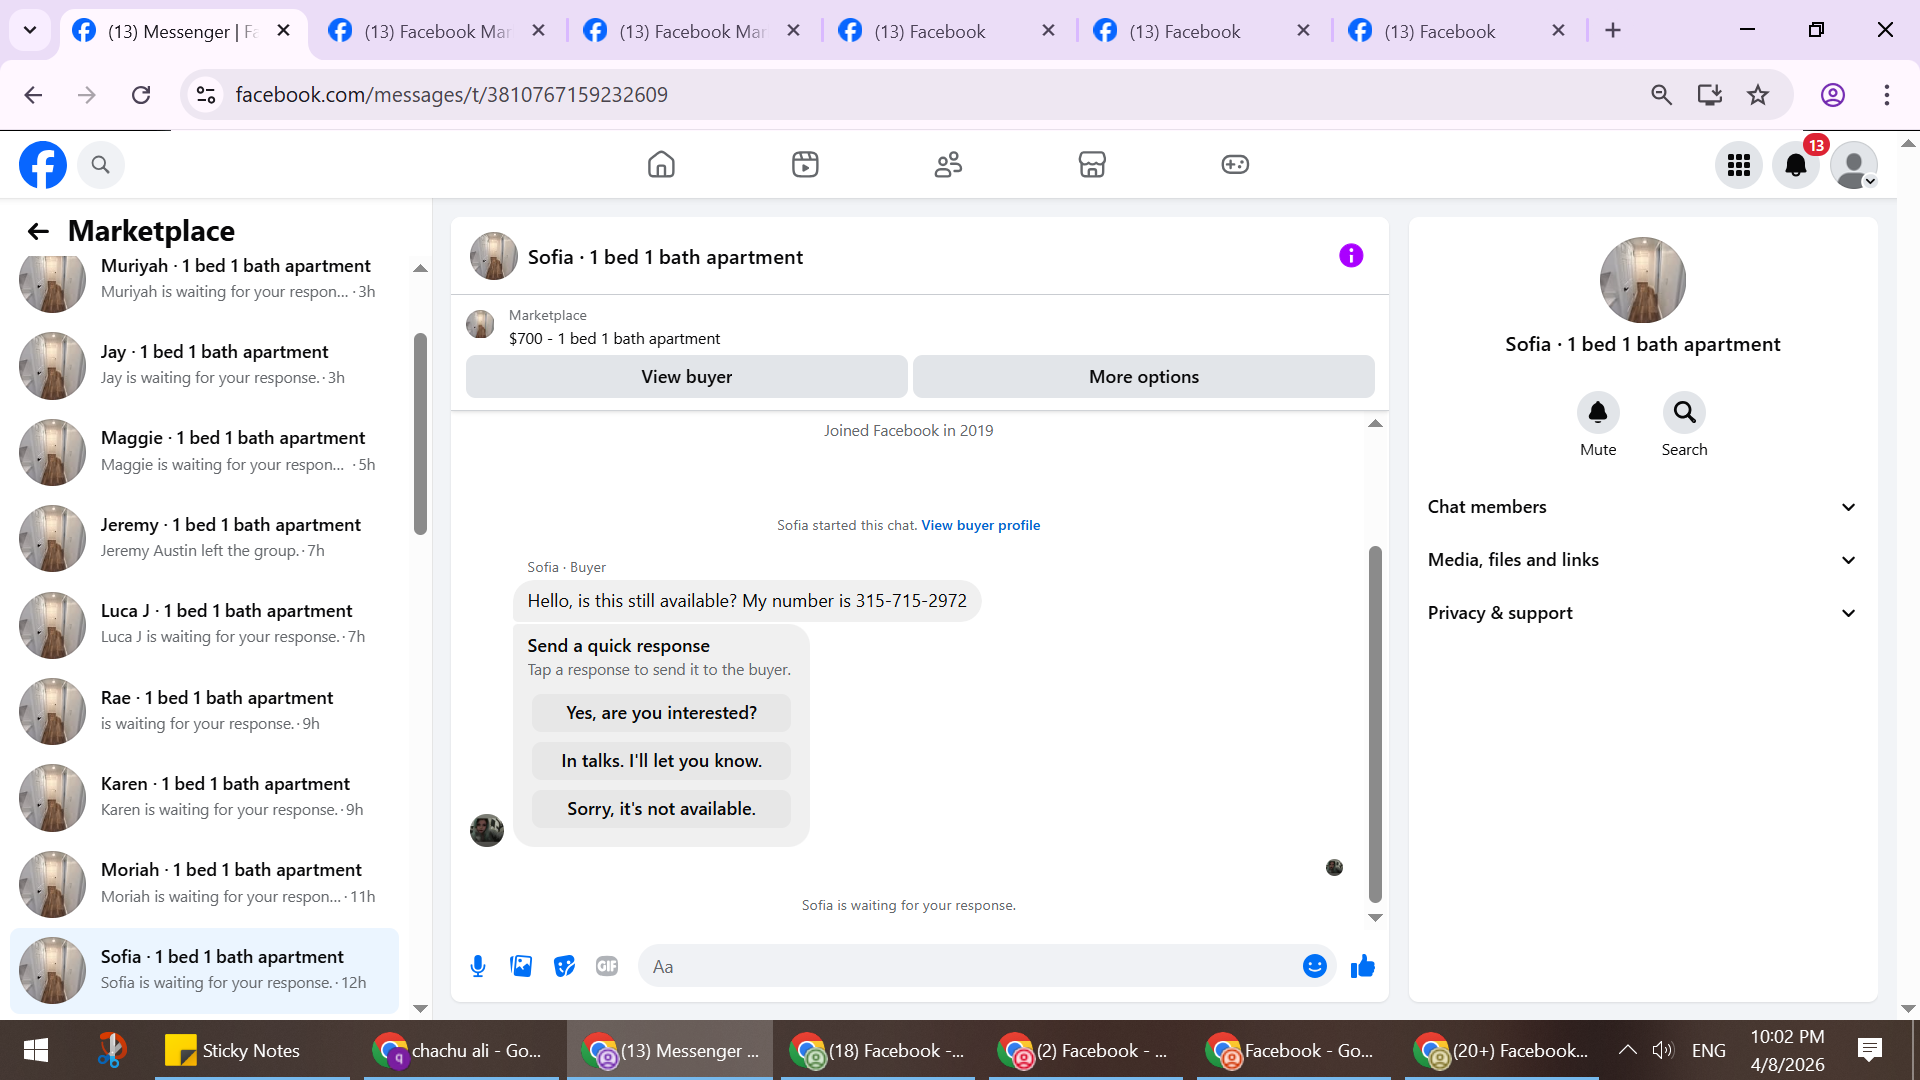Viewport: 1920px width, 1080px height.
Task: Expand the Chat members section
Action: coord(1642,507)
